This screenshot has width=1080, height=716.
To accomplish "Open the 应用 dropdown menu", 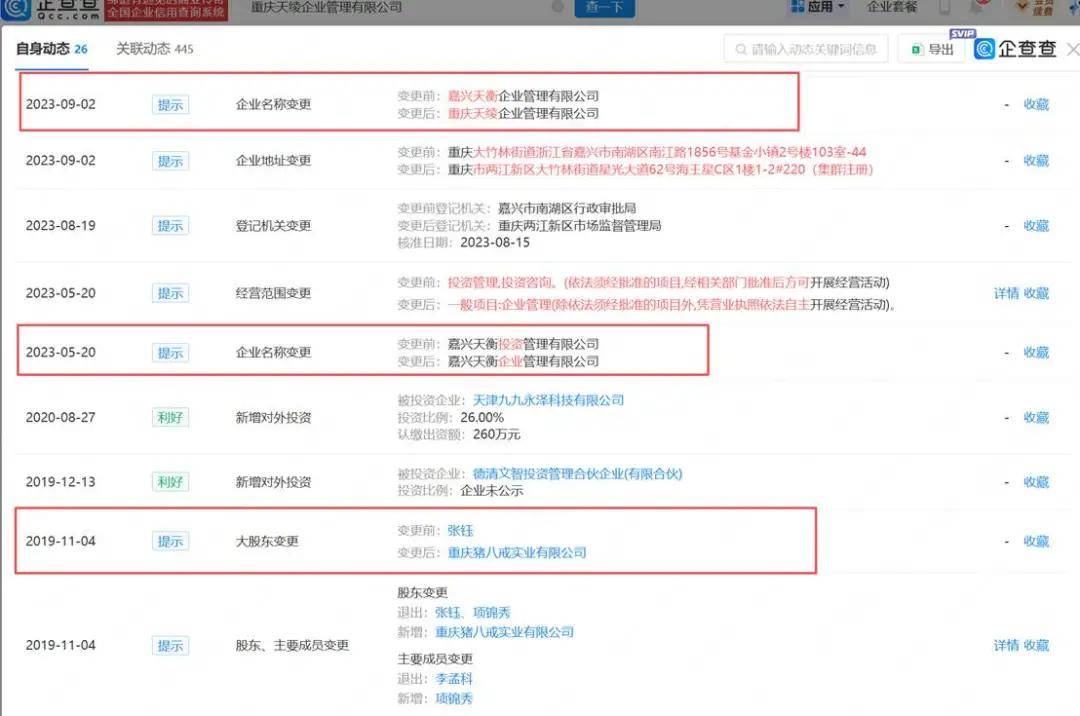I will (818, 7).
